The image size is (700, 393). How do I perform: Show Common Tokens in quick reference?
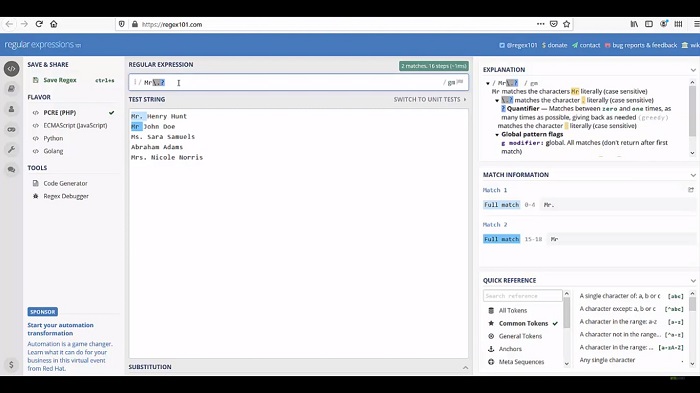(523, 323)
